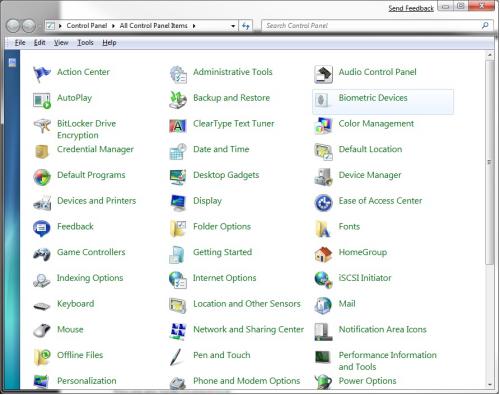Open the Administrative Tools gear icon
This screenshot has height=395, width=500.
[x=178, y=74]
